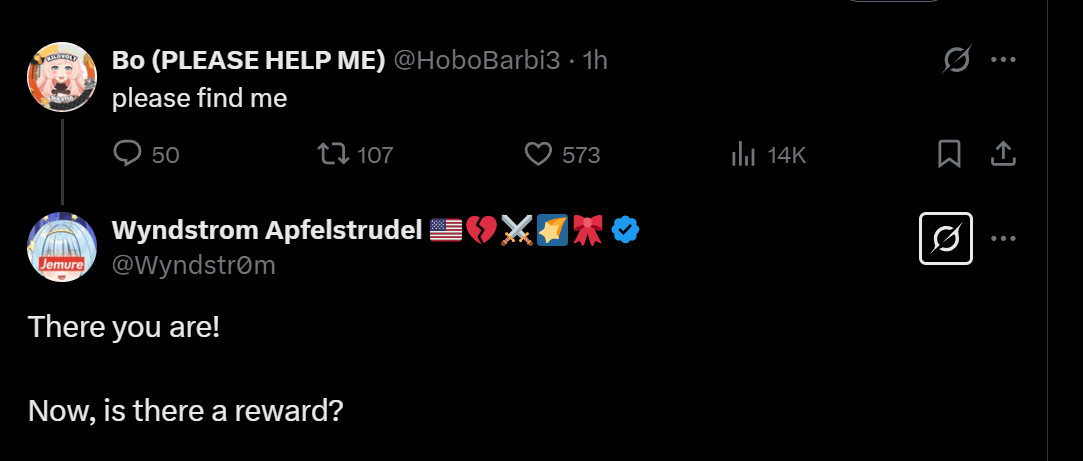
Task: Open Bo's profile picture avatar
Action: click(62, 77)
